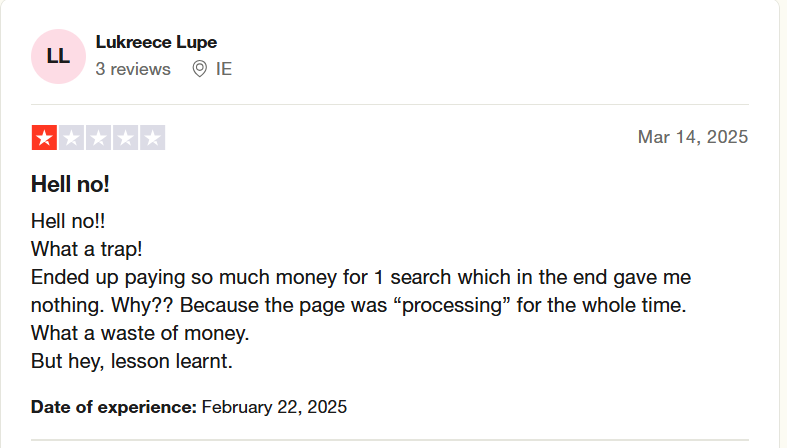
Task: Click the "Date of experience:" label
Action: coord(114,407)
